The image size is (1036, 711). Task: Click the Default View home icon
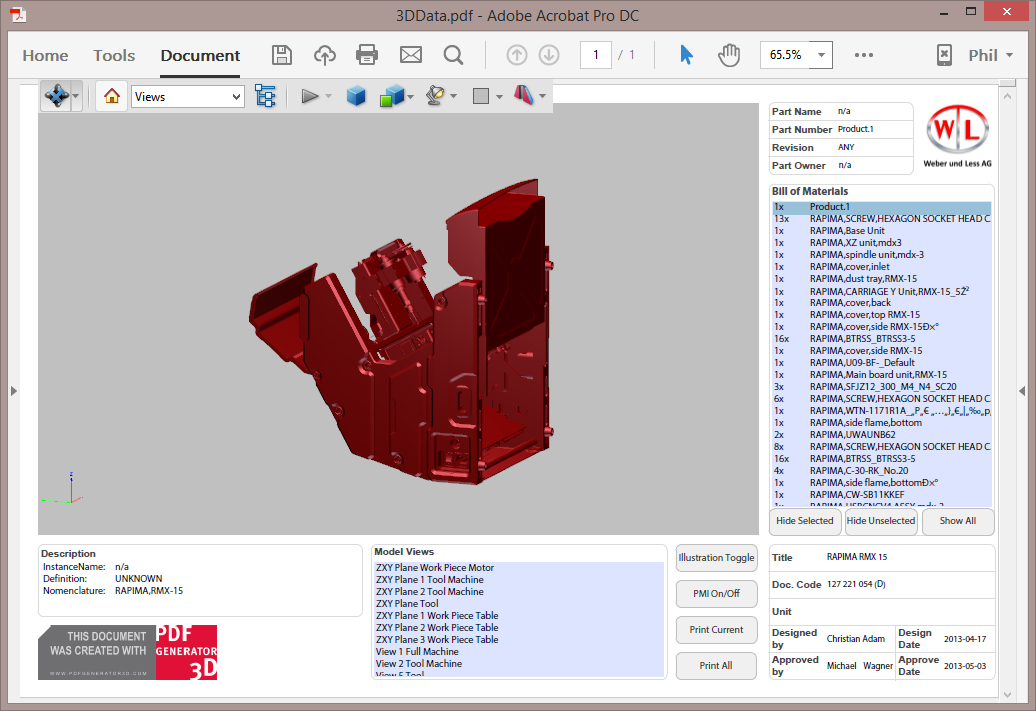[110, 96]
